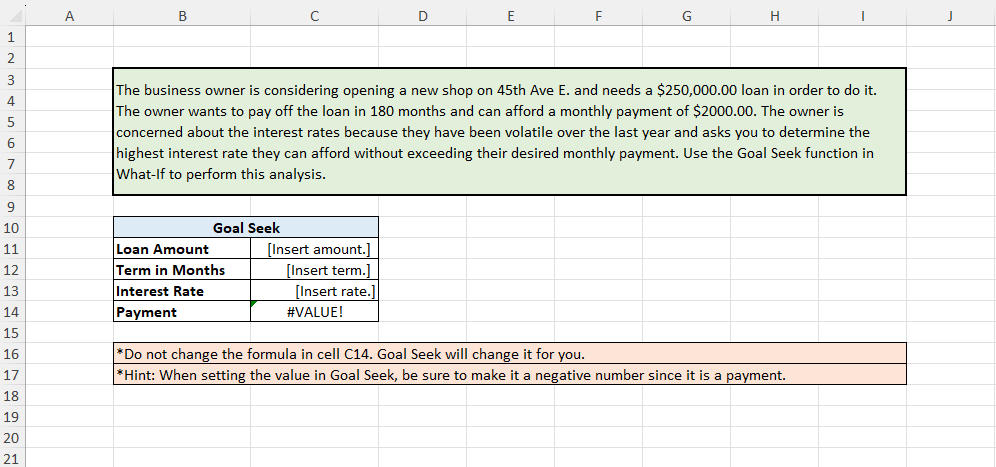Select column C header
Image resolution: width=996 pixels, height=467 pixels.
click(314, 17)
